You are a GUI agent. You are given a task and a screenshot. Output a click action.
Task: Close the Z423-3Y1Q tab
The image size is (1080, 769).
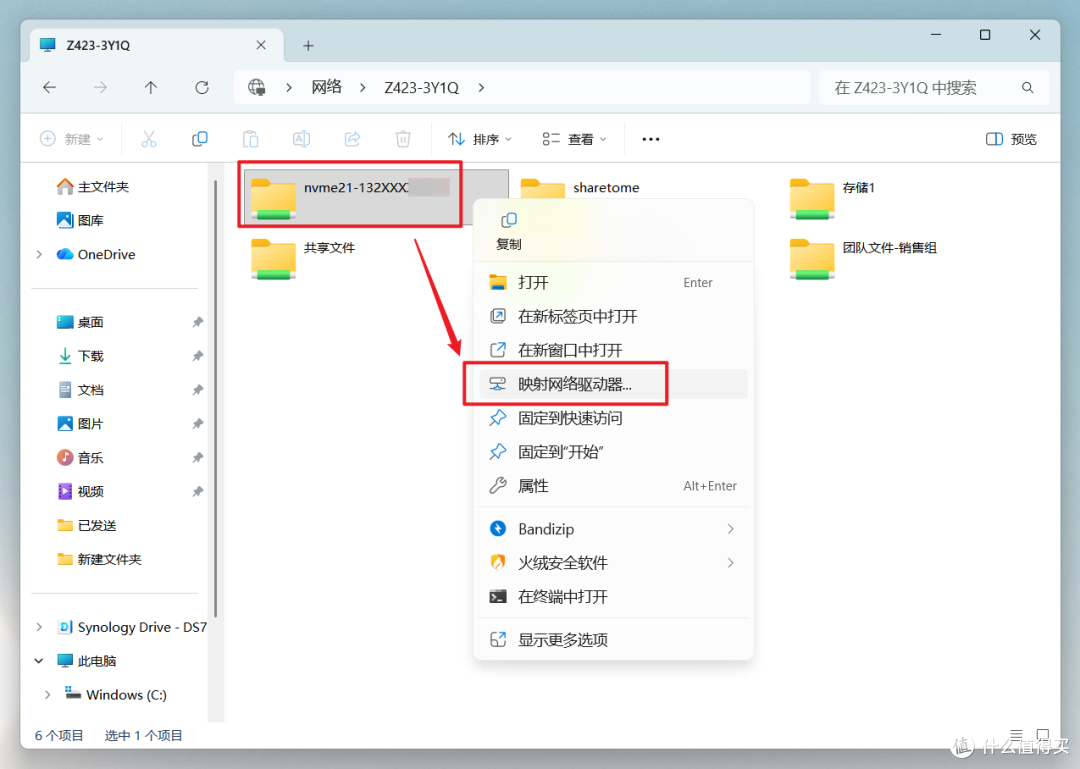261,45
